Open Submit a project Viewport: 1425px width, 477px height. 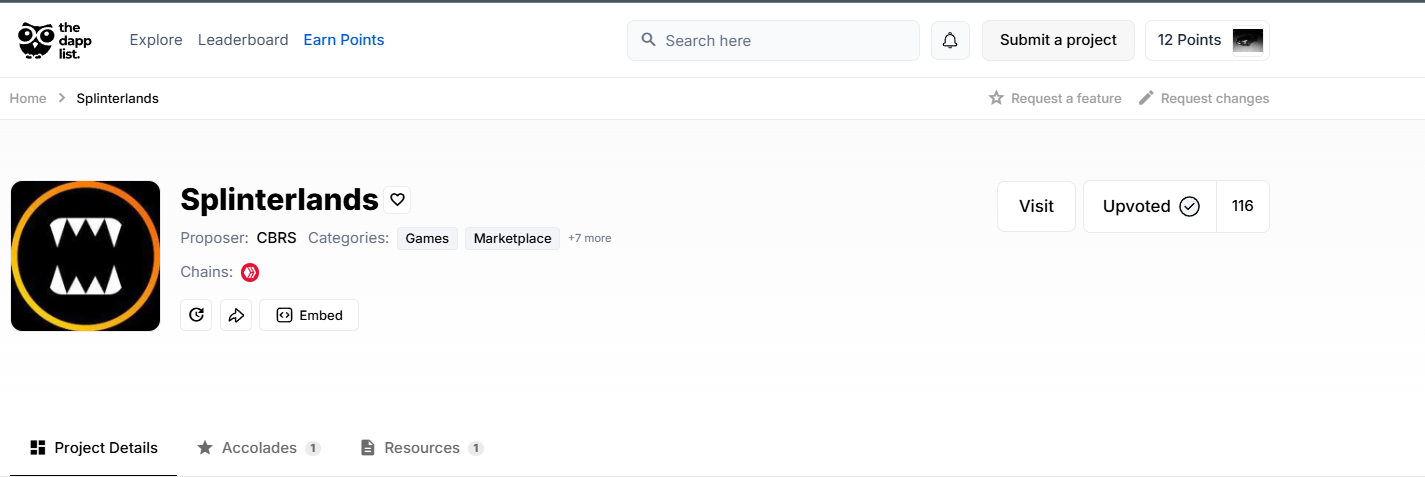coord(1058,40)
